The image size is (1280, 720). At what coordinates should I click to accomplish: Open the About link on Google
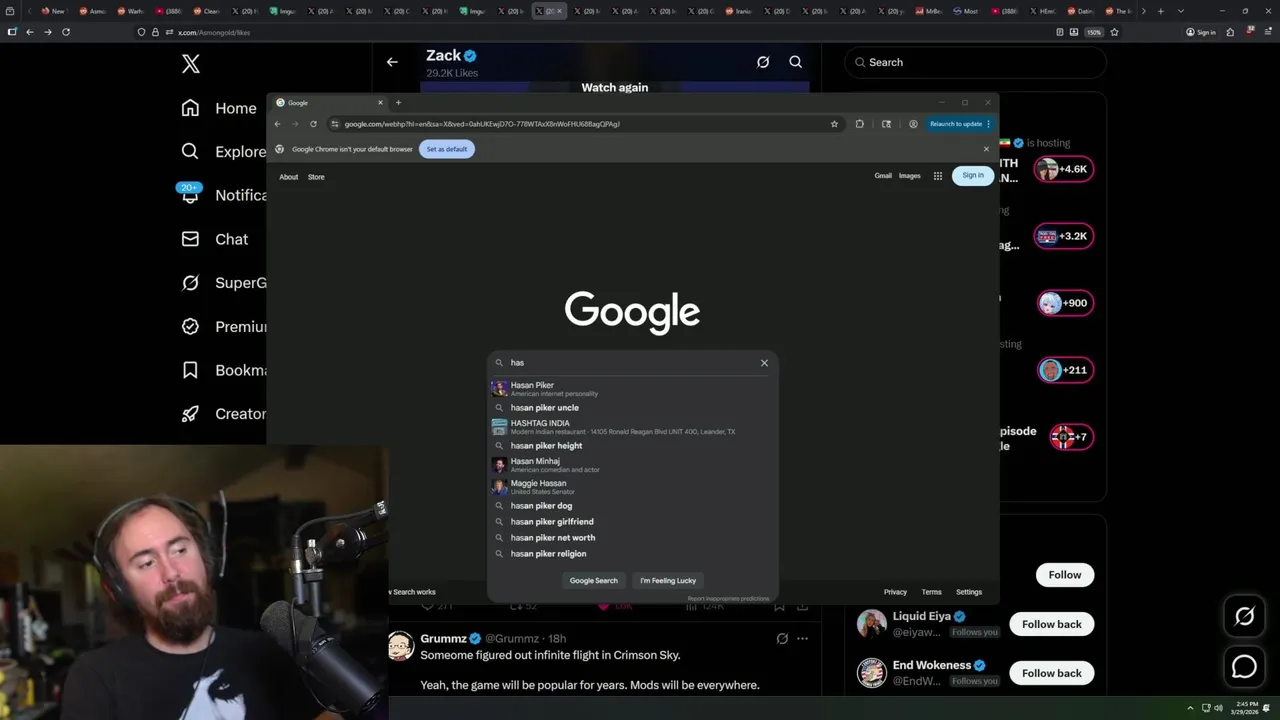288,177
